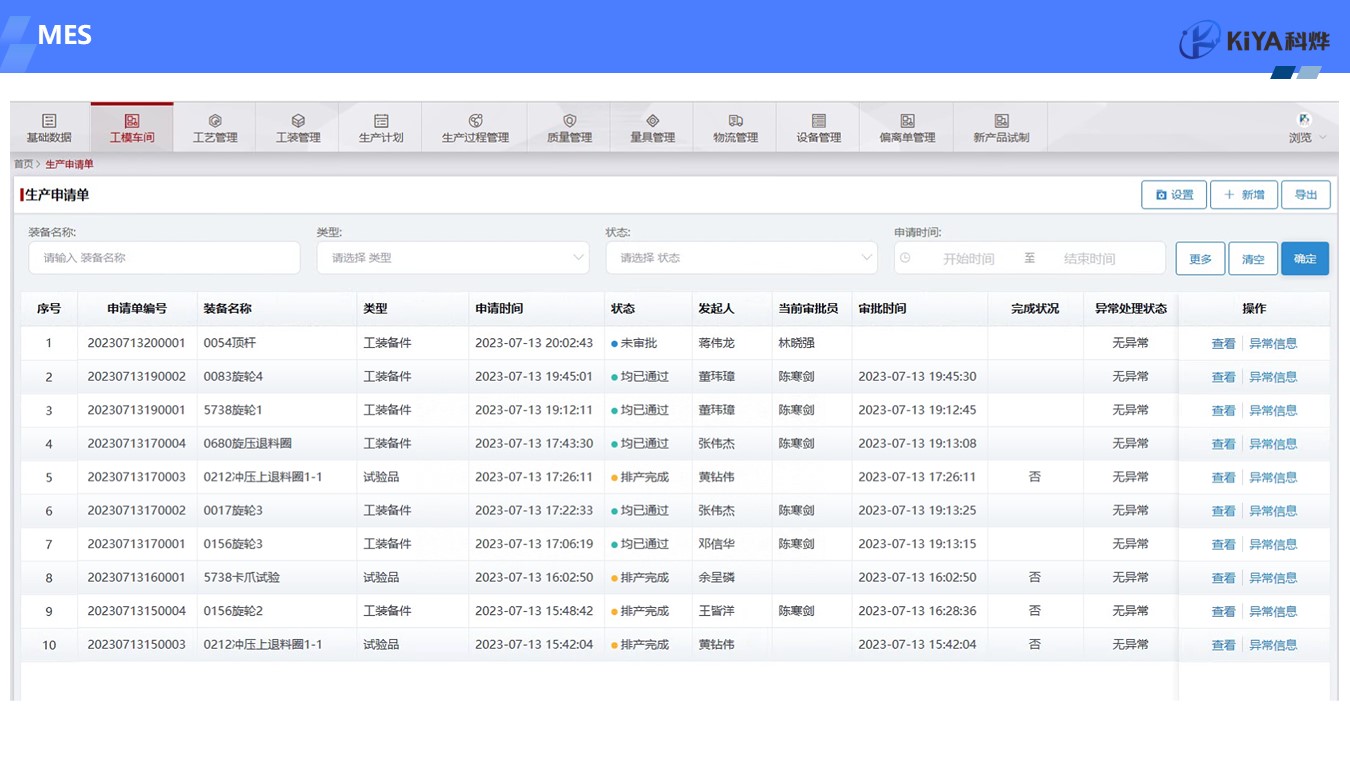Open 异常信息 for row 5738卡爪试验
This screenshot has height=759, width=1350.
tap(1273, 578)
